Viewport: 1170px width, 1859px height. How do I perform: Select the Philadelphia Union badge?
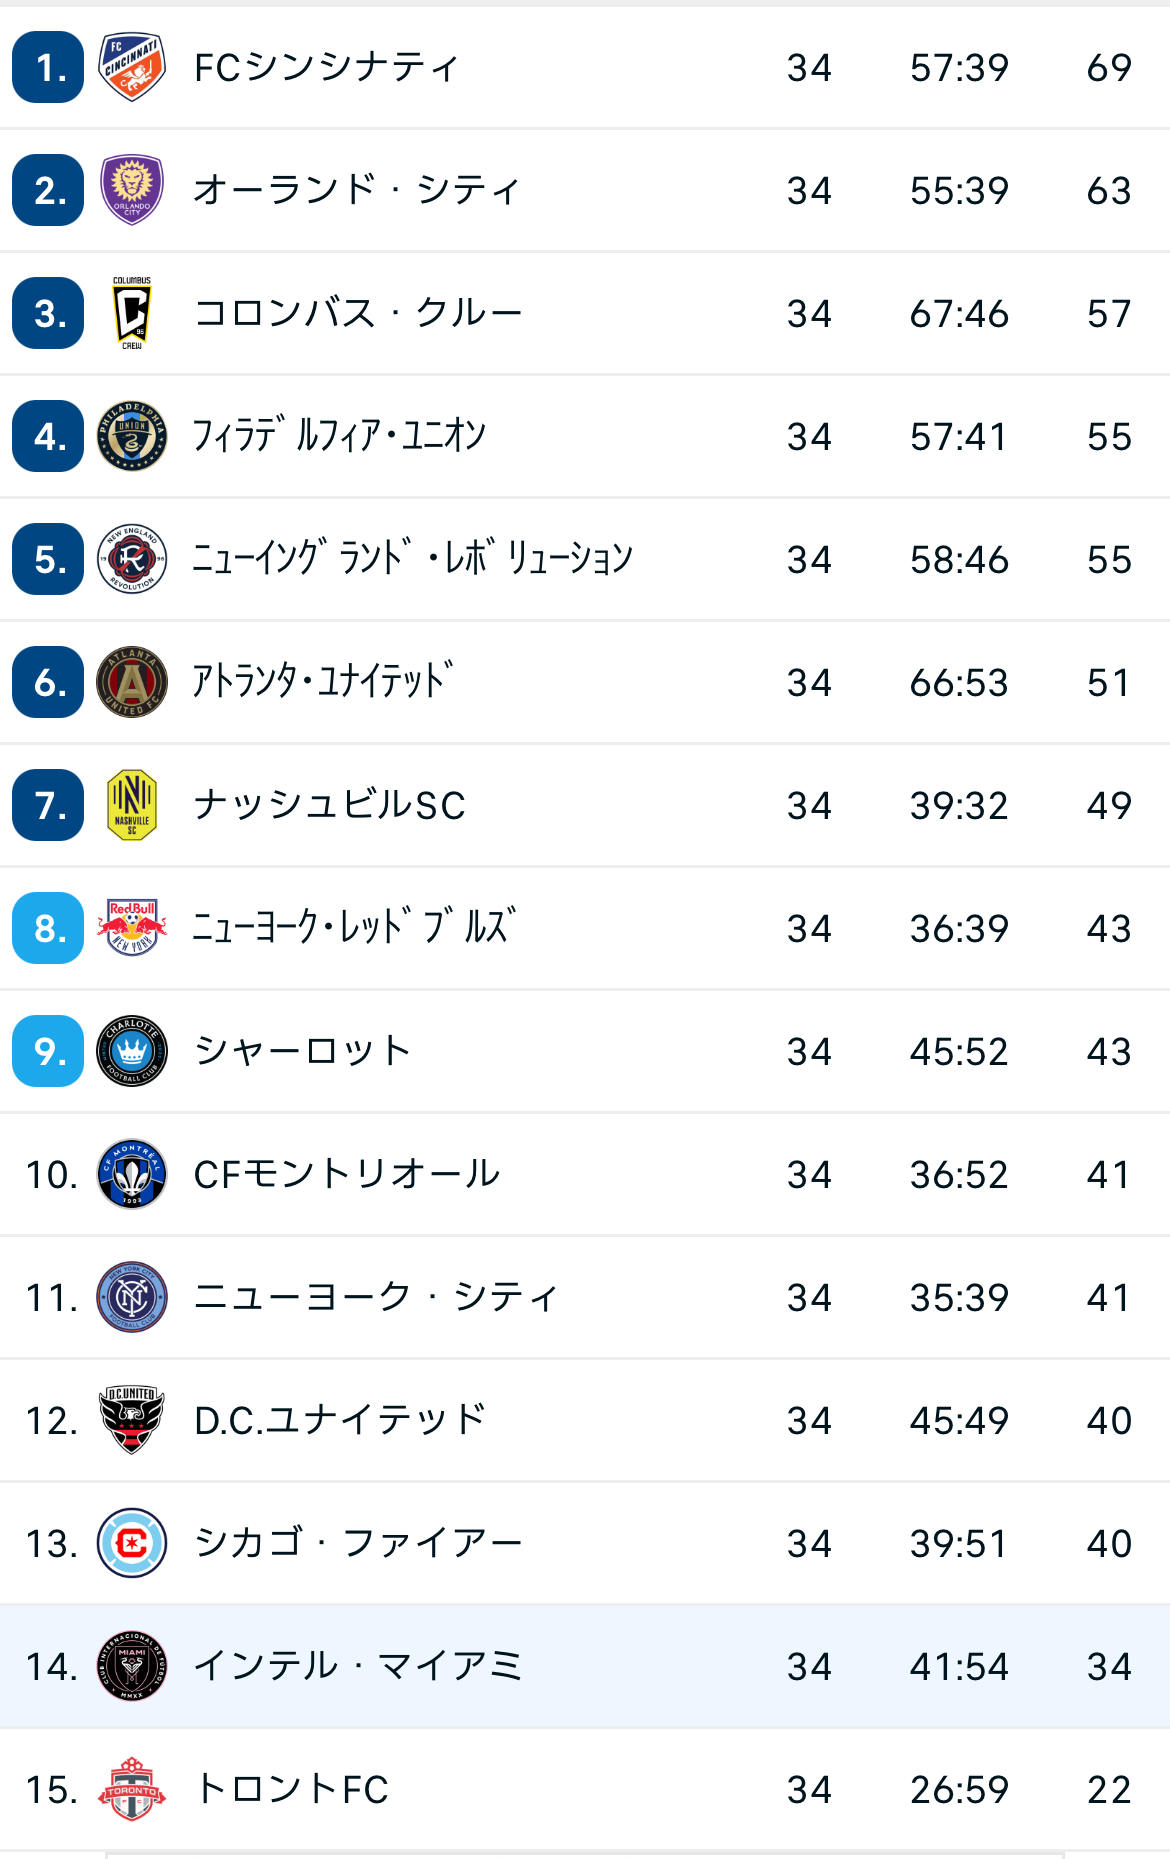[x=132, y=436]
